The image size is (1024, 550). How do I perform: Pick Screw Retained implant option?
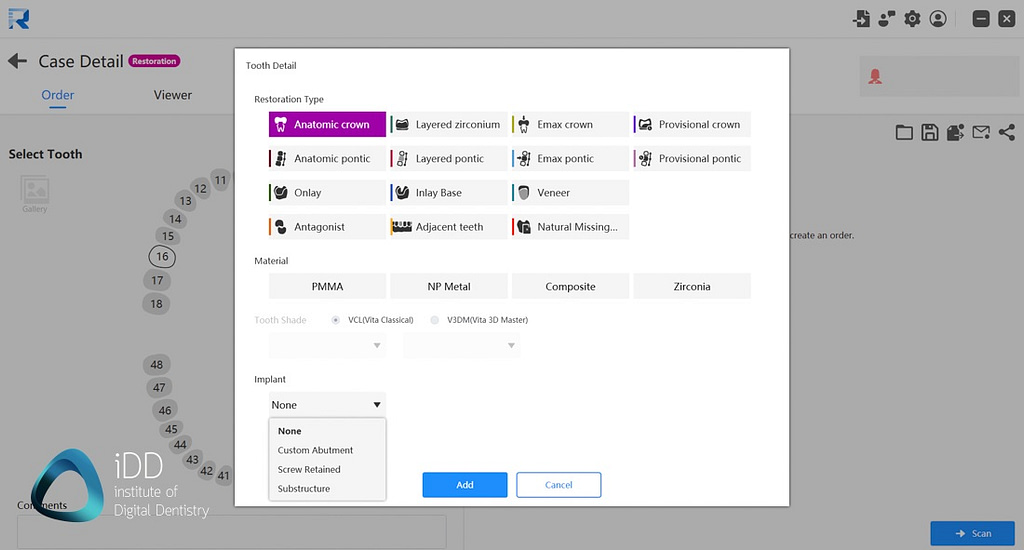click(309, 469)
